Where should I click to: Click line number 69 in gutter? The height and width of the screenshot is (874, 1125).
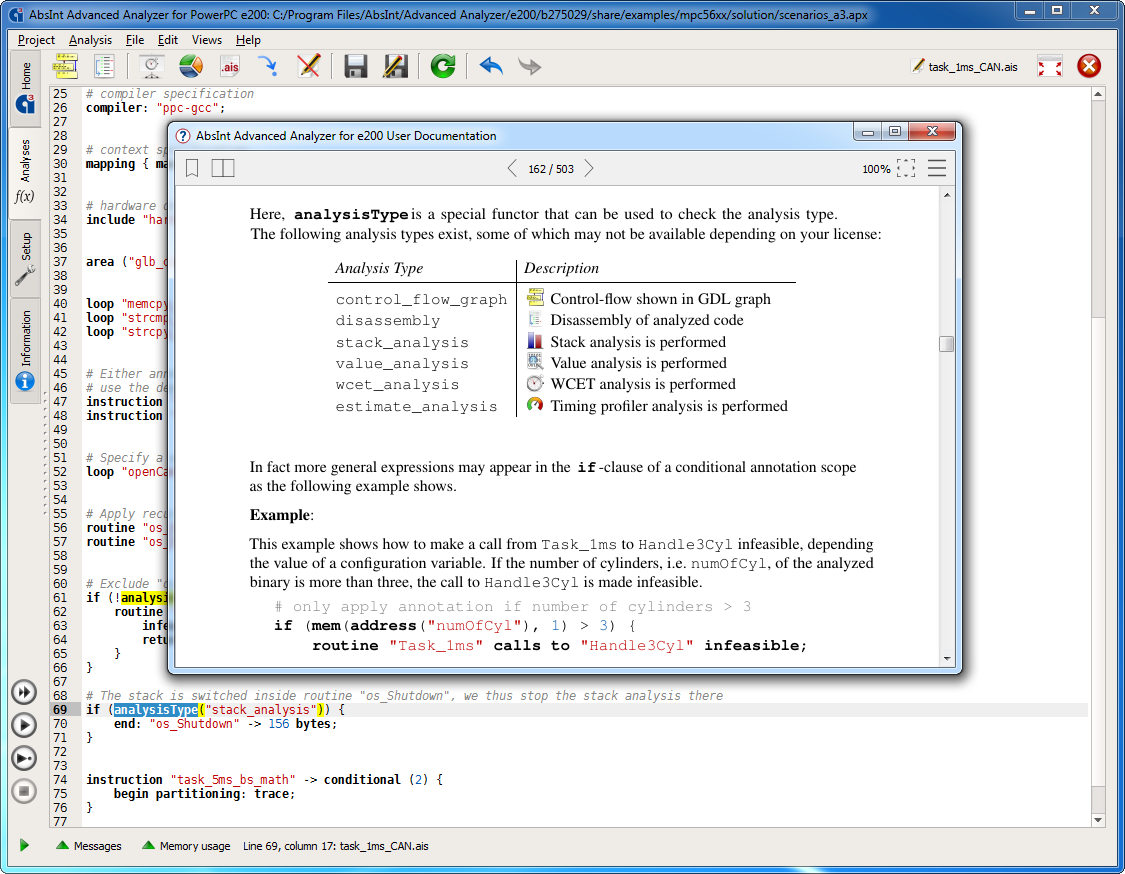(x=60, y=710)
